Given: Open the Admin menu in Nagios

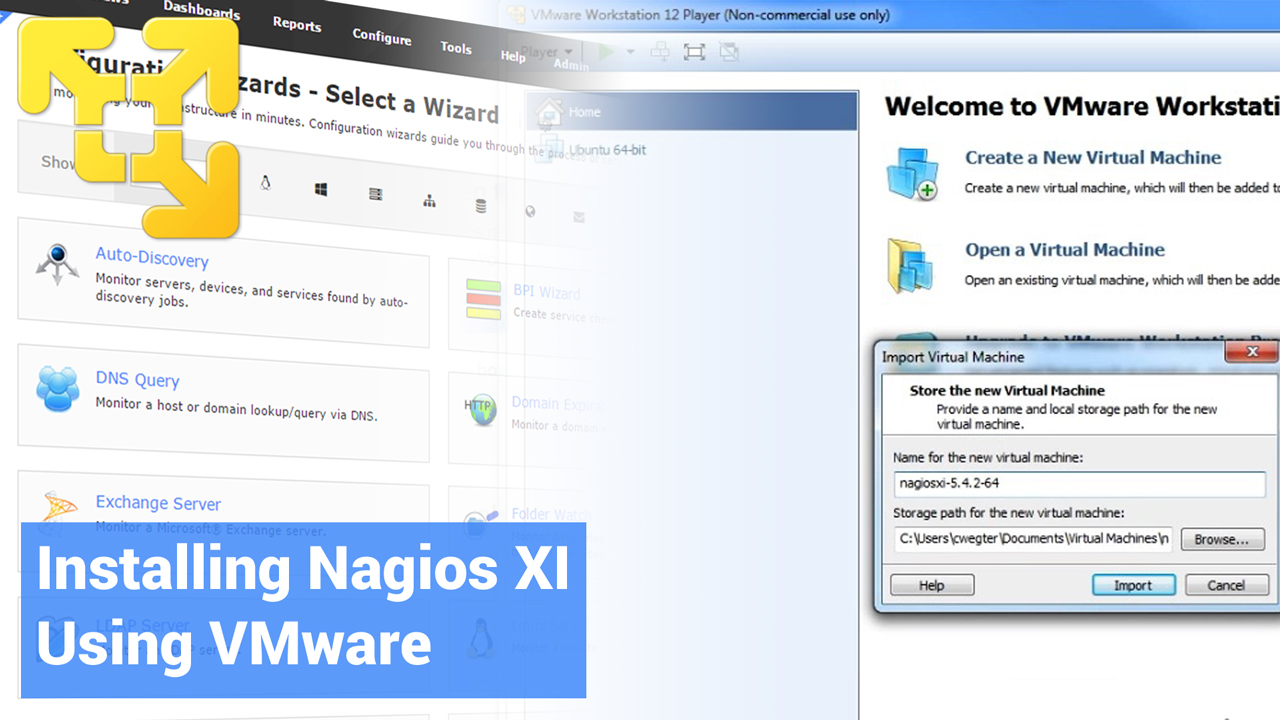Looking at the screenshot, I should tap(571, 65).
